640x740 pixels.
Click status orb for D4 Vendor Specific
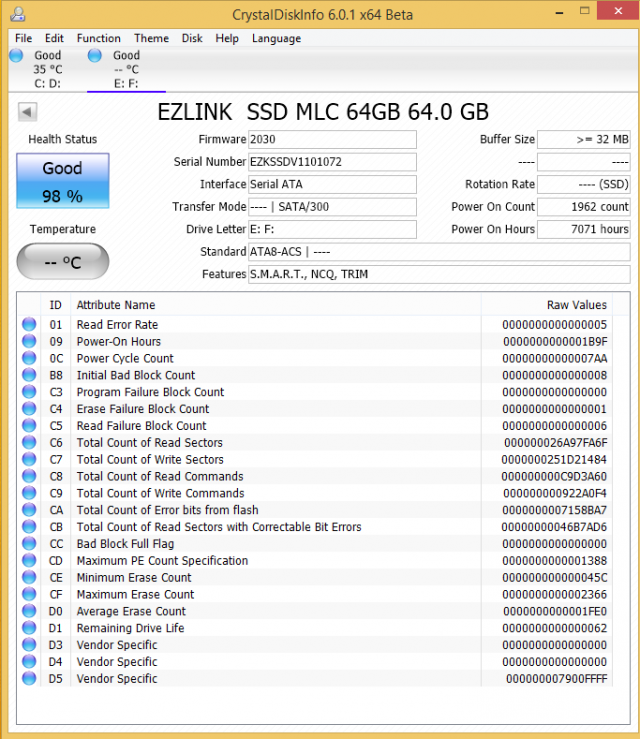29,661
